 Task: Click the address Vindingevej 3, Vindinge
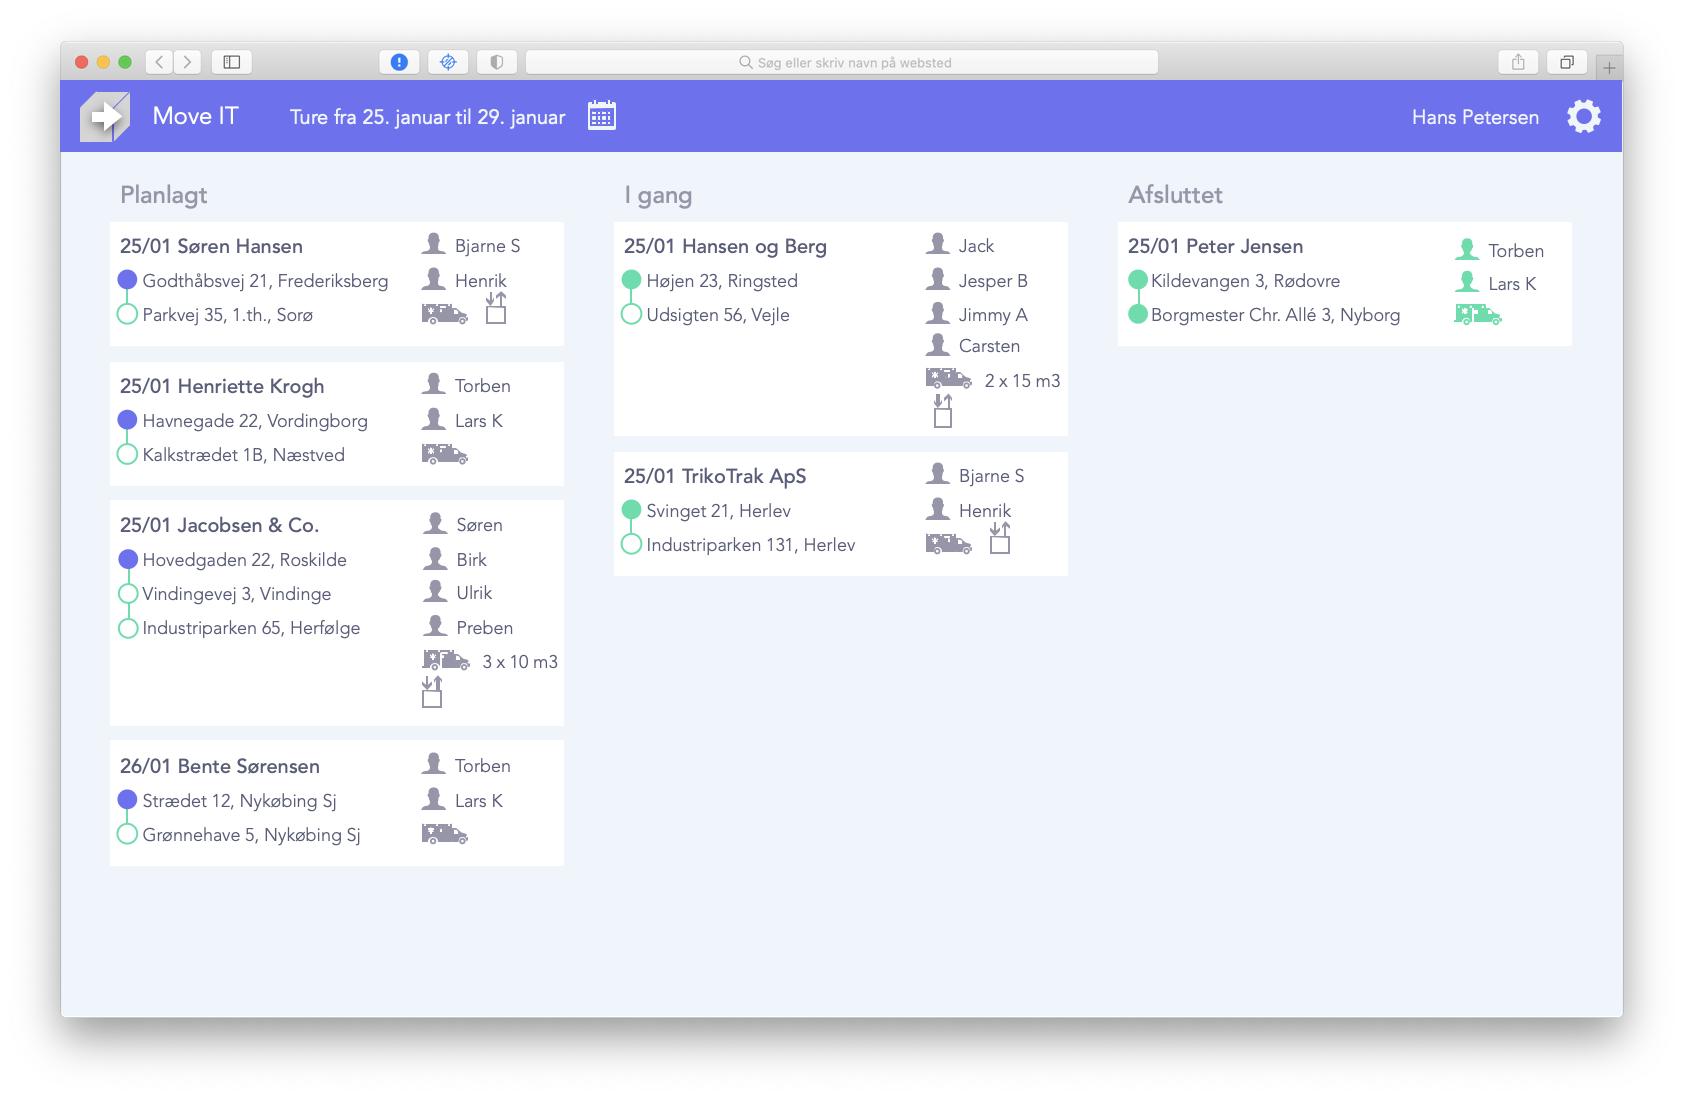(x=237, y=594)
